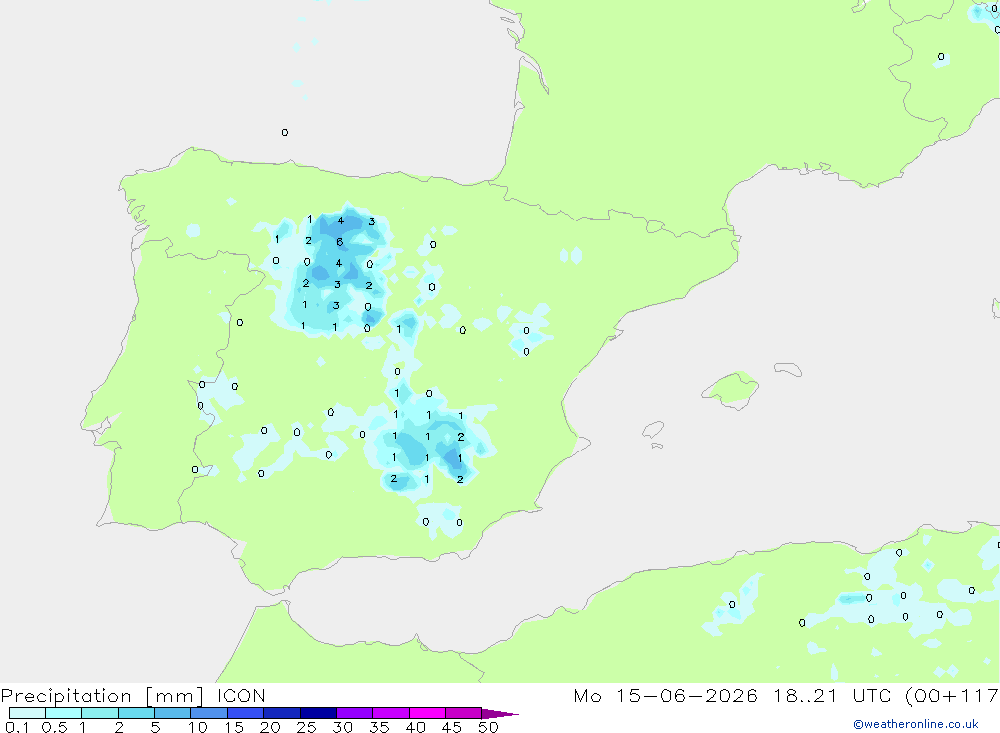The width and height of the screenshot is (1000, 733).
Task: Click the lone "0" value in the Bay of Biscay
Action: click(x=284, y=133)
